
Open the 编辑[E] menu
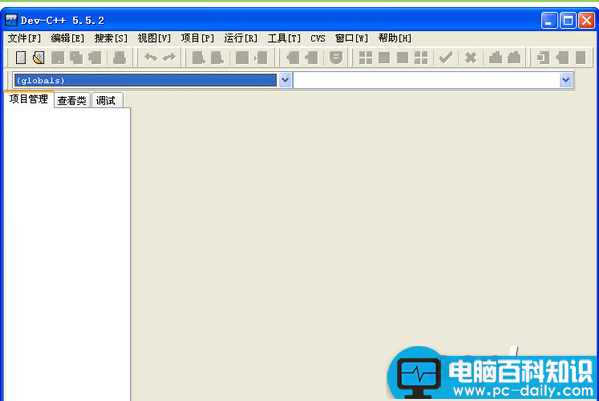[x=67, y=38]
